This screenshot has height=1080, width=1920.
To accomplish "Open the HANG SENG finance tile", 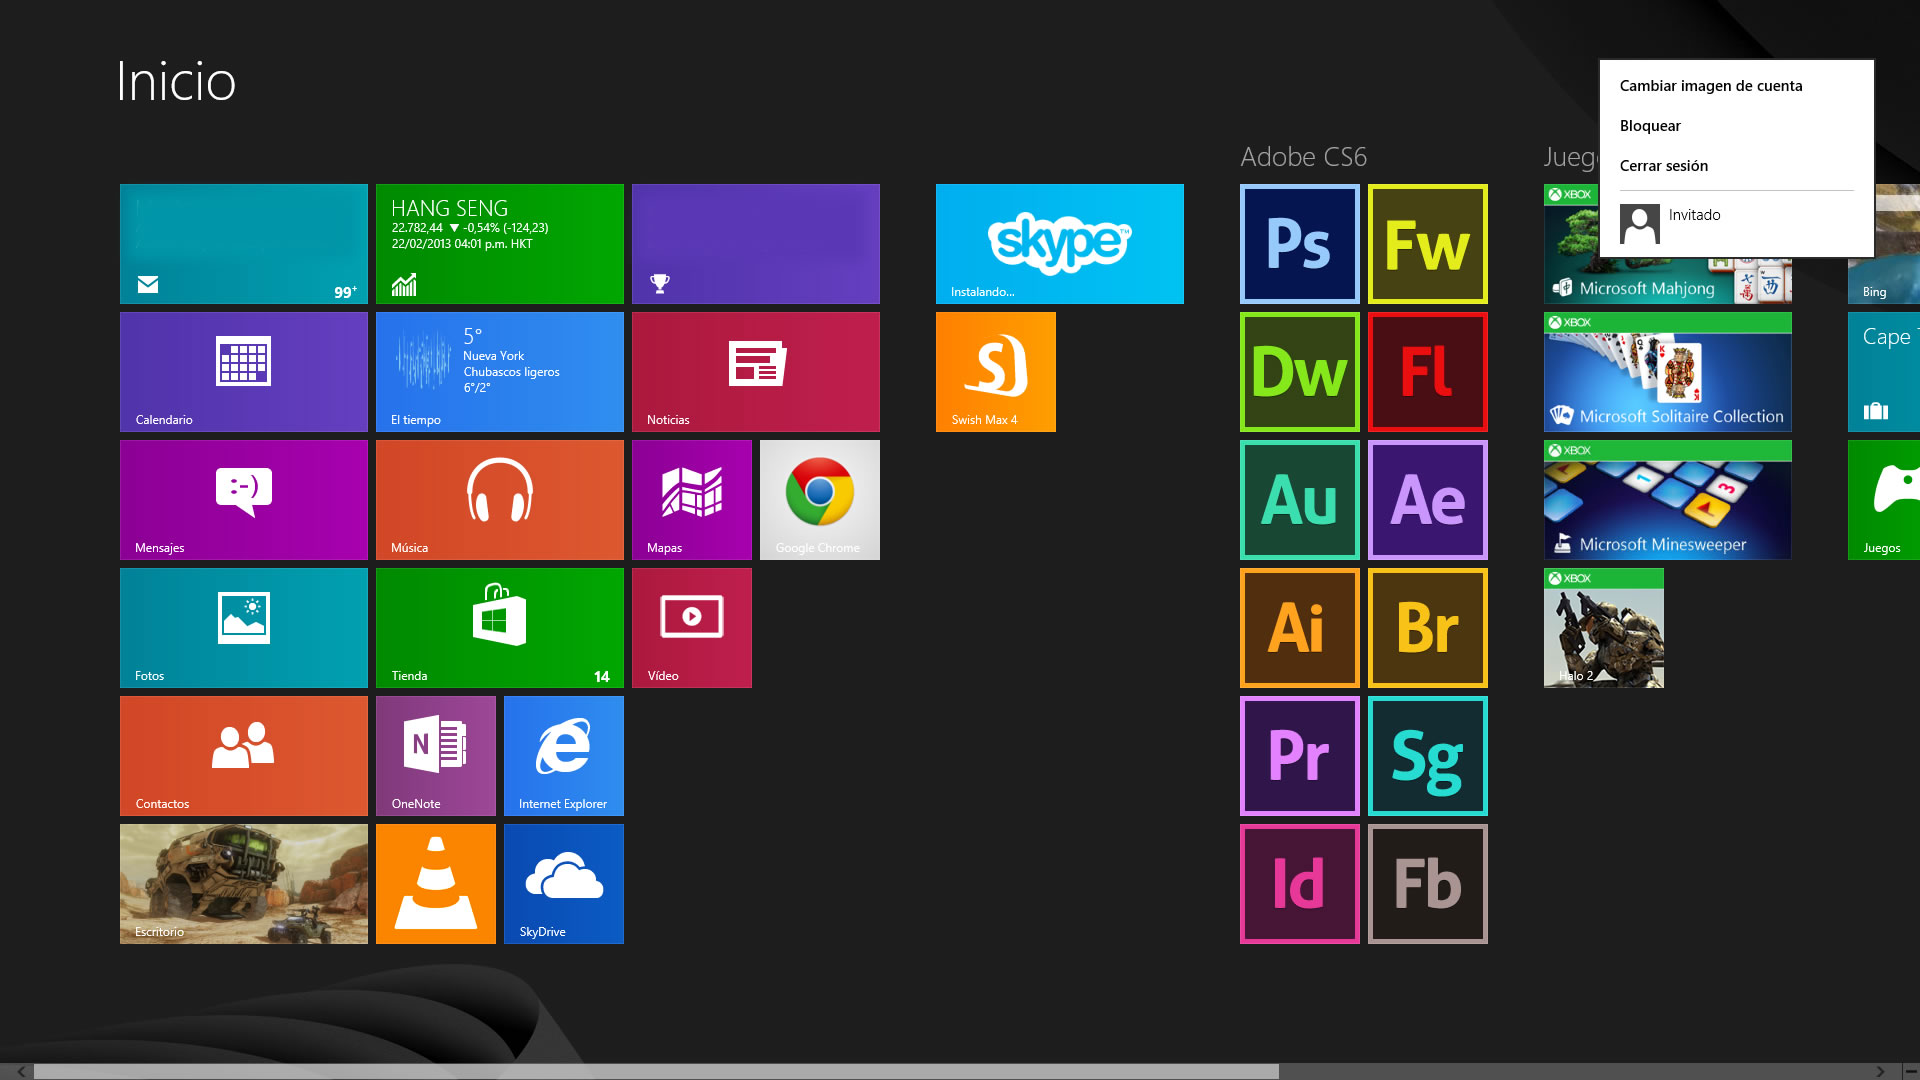I will 500,244.
